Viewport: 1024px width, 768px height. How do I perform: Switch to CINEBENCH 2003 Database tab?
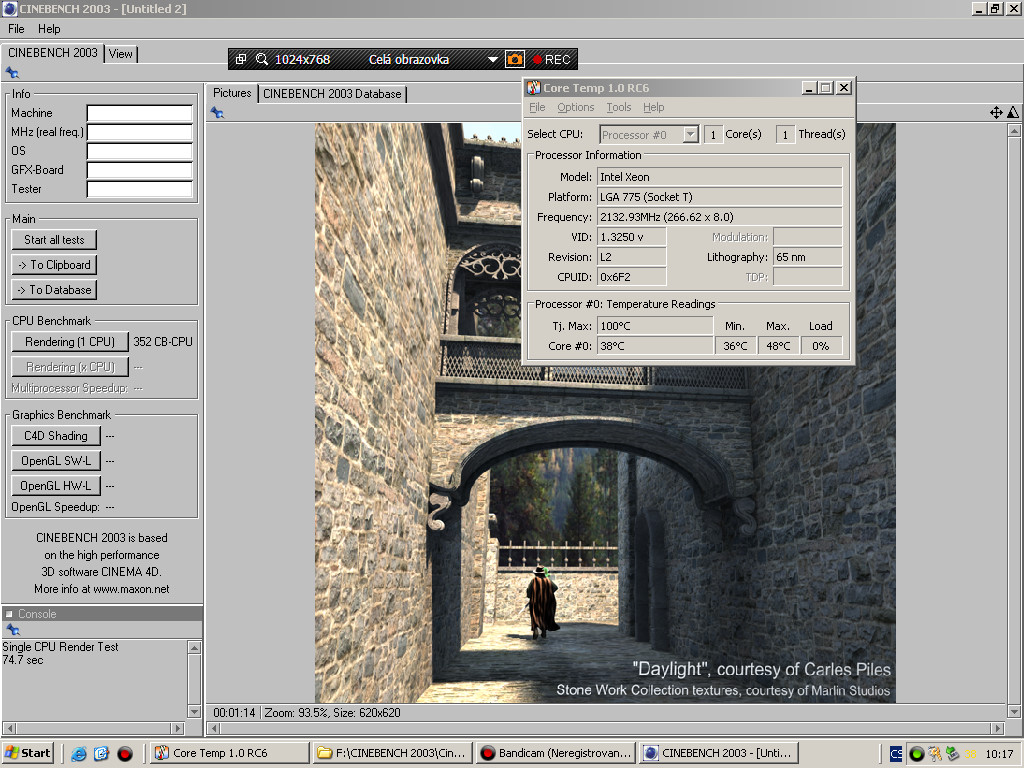332,94
